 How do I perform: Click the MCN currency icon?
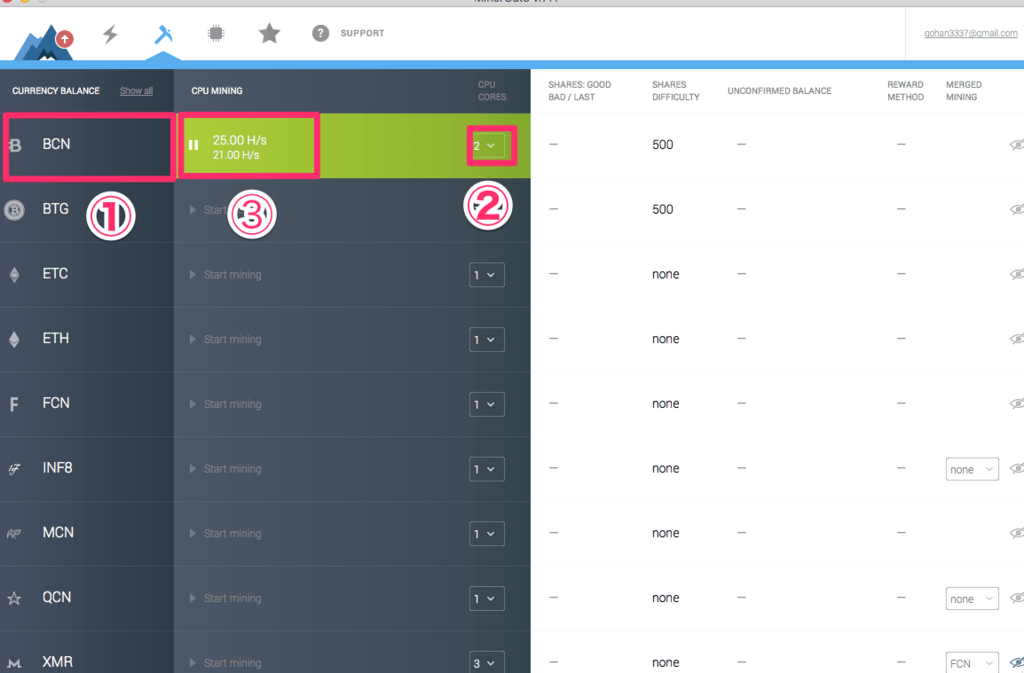[14, 533]
